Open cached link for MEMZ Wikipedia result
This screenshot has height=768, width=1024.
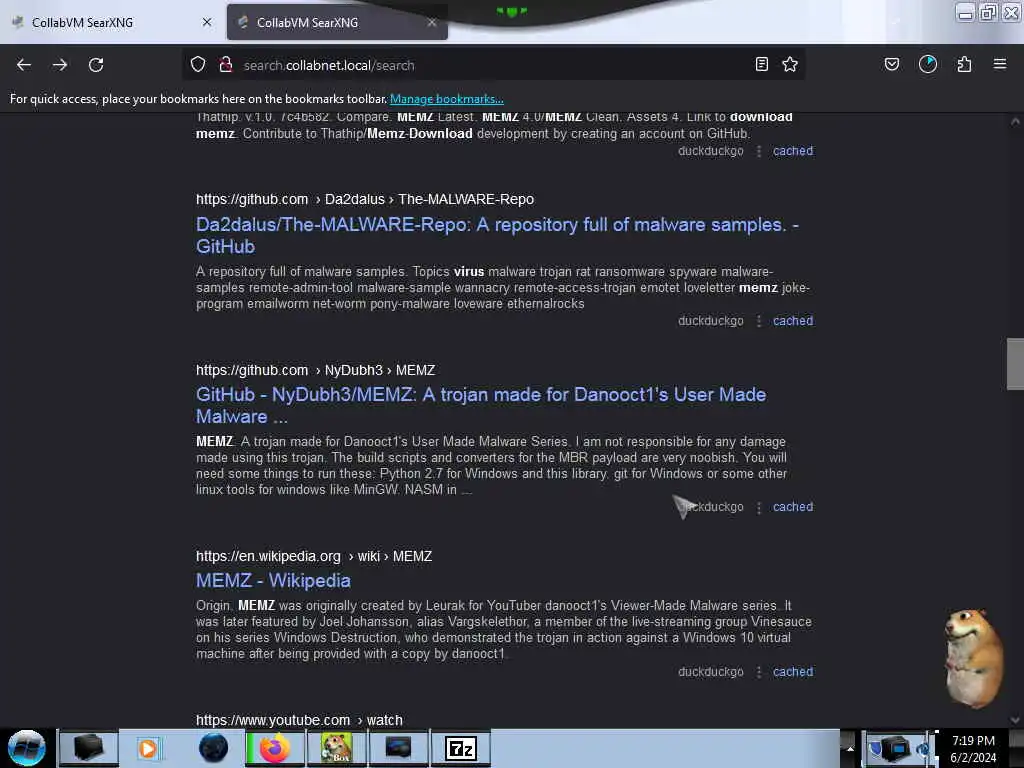tap(793, 671)
